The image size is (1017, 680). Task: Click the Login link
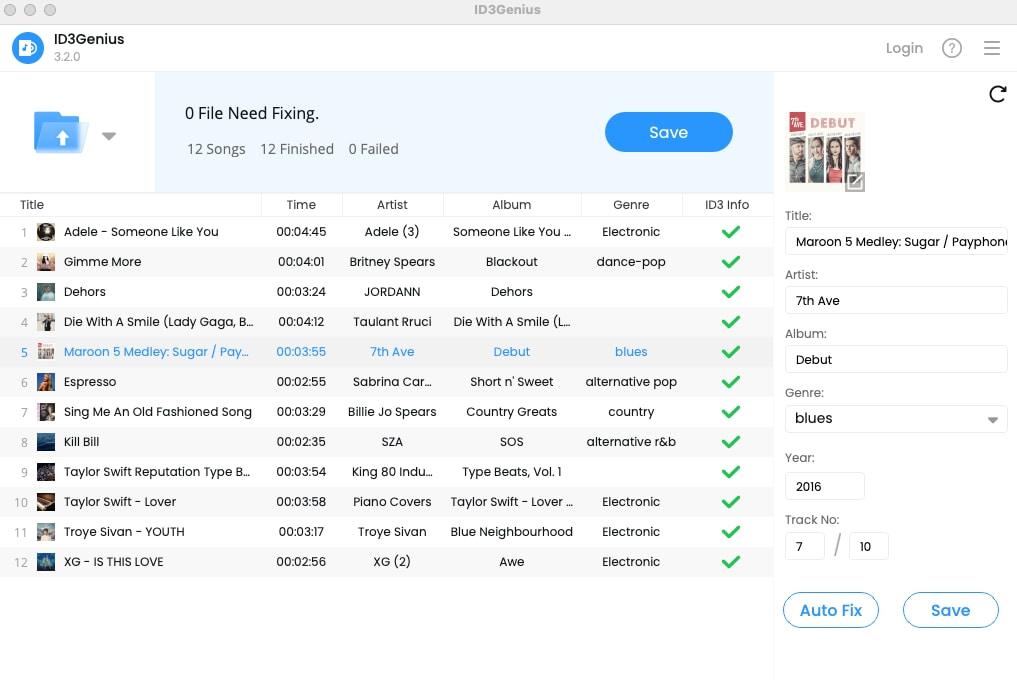click(904, 48)
